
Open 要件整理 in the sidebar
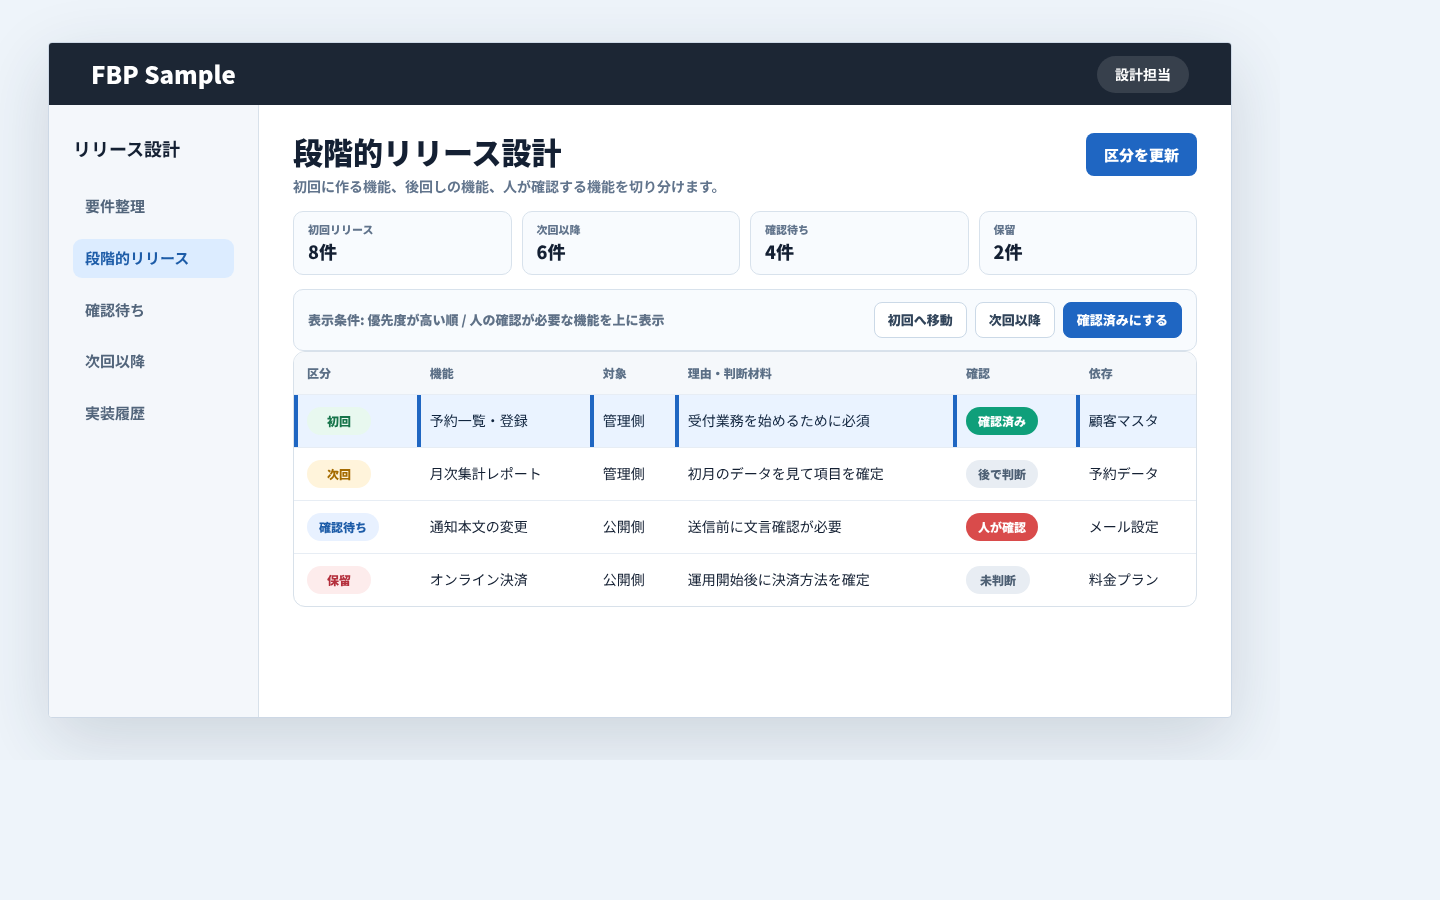click(153, 207)
